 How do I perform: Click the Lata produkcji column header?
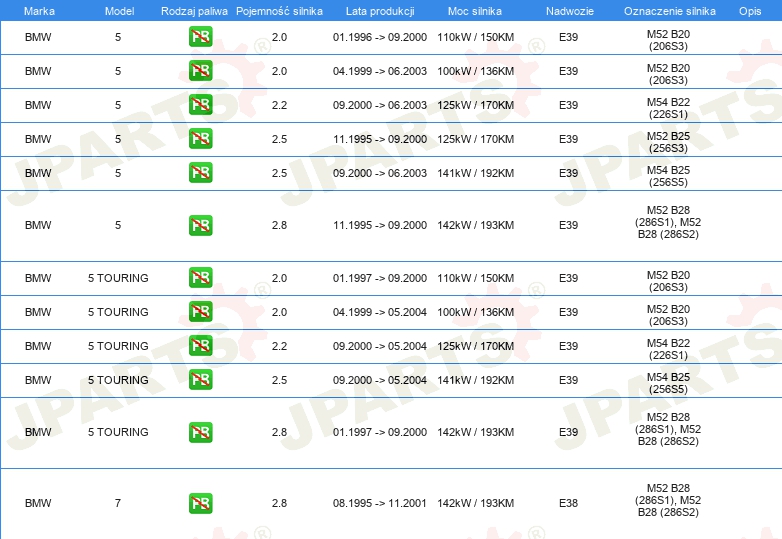tap(380, 11)
